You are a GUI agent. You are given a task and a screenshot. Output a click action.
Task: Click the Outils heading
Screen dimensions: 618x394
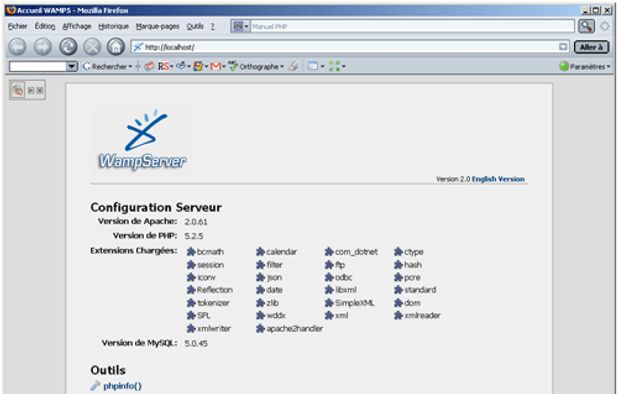(108, 370)
